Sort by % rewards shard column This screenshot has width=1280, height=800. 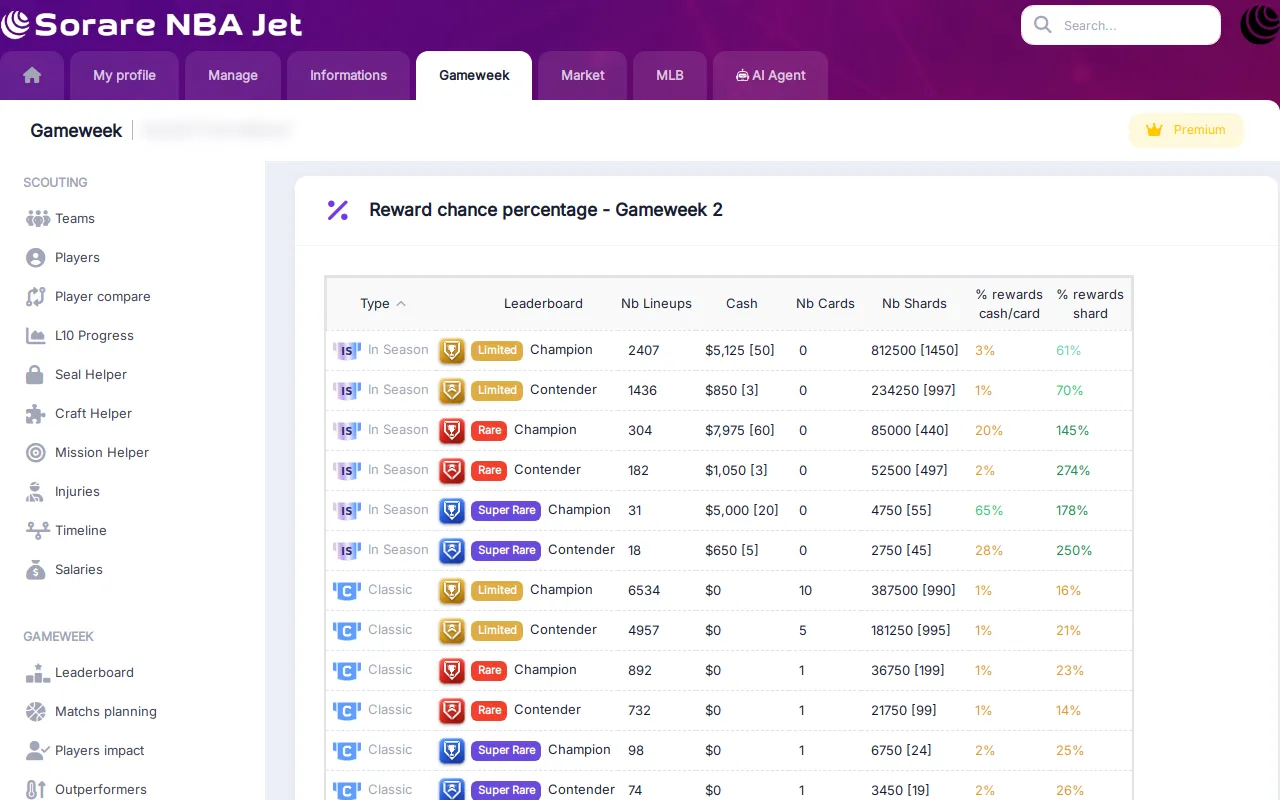click(x=1090, y=304)
